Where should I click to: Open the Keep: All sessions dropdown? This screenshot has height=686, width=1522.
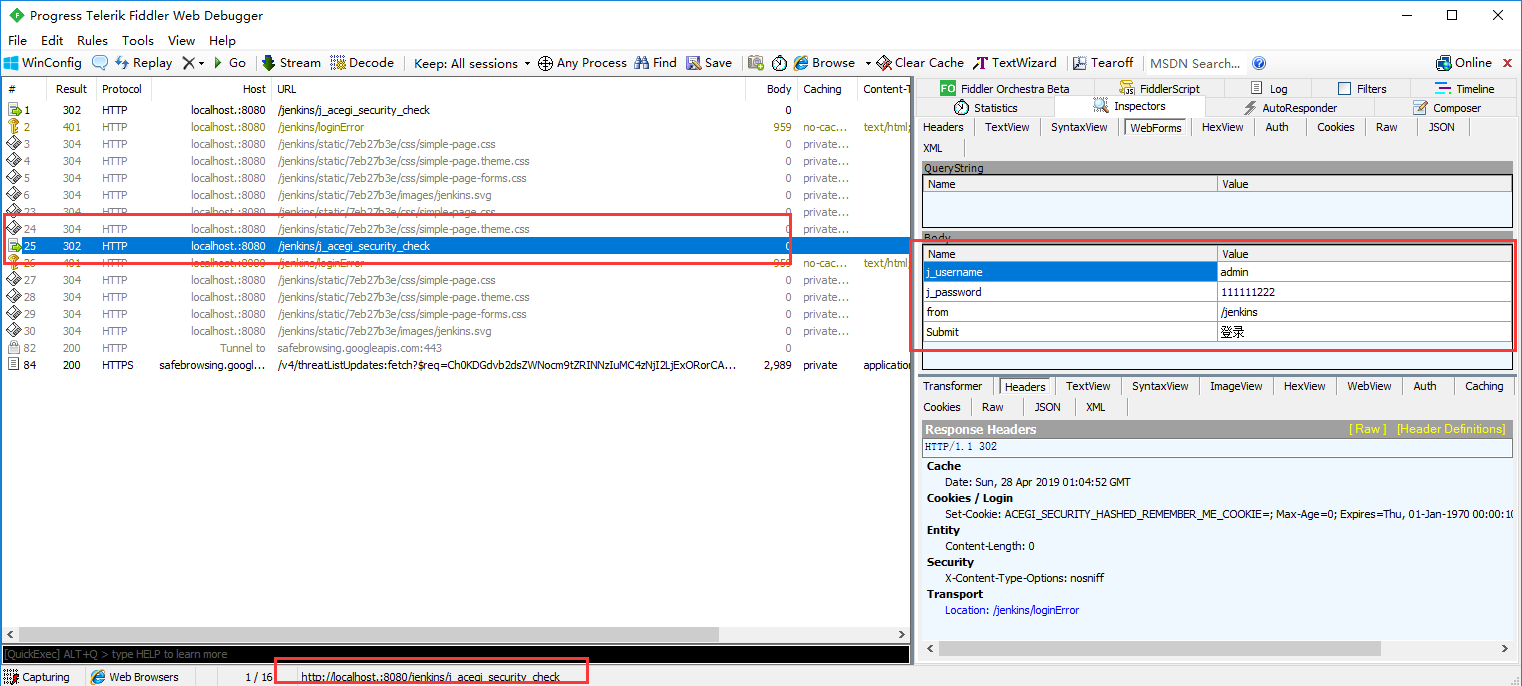click(472, 63)
